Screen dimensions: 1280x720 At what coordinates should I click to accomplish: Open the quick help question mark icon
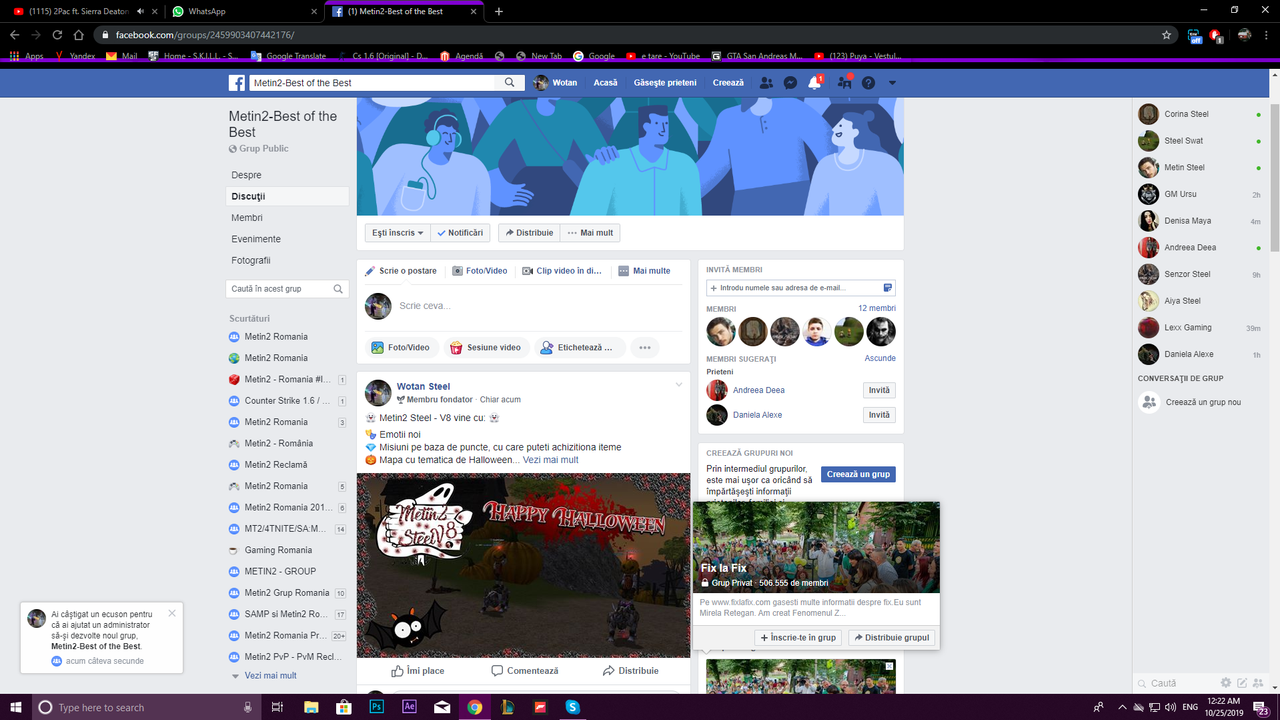click(866, 82)
